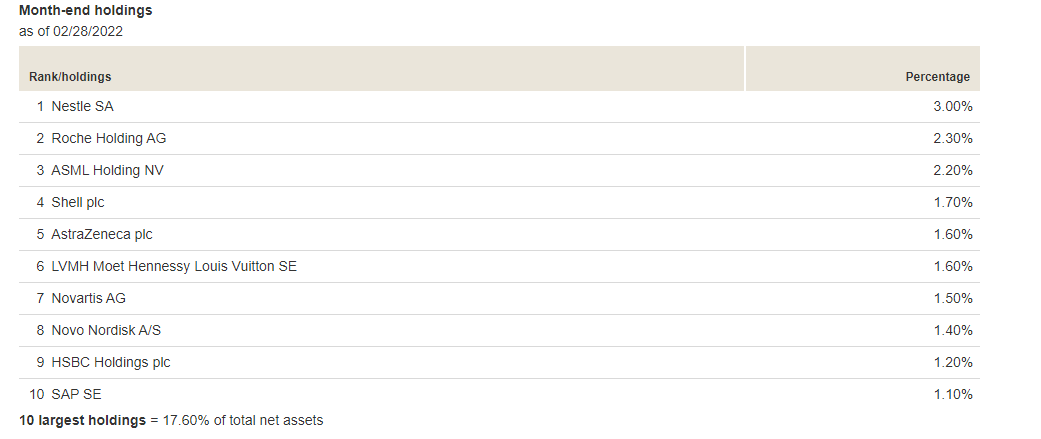Select the Roche Holding AG row name

[108, 139]
